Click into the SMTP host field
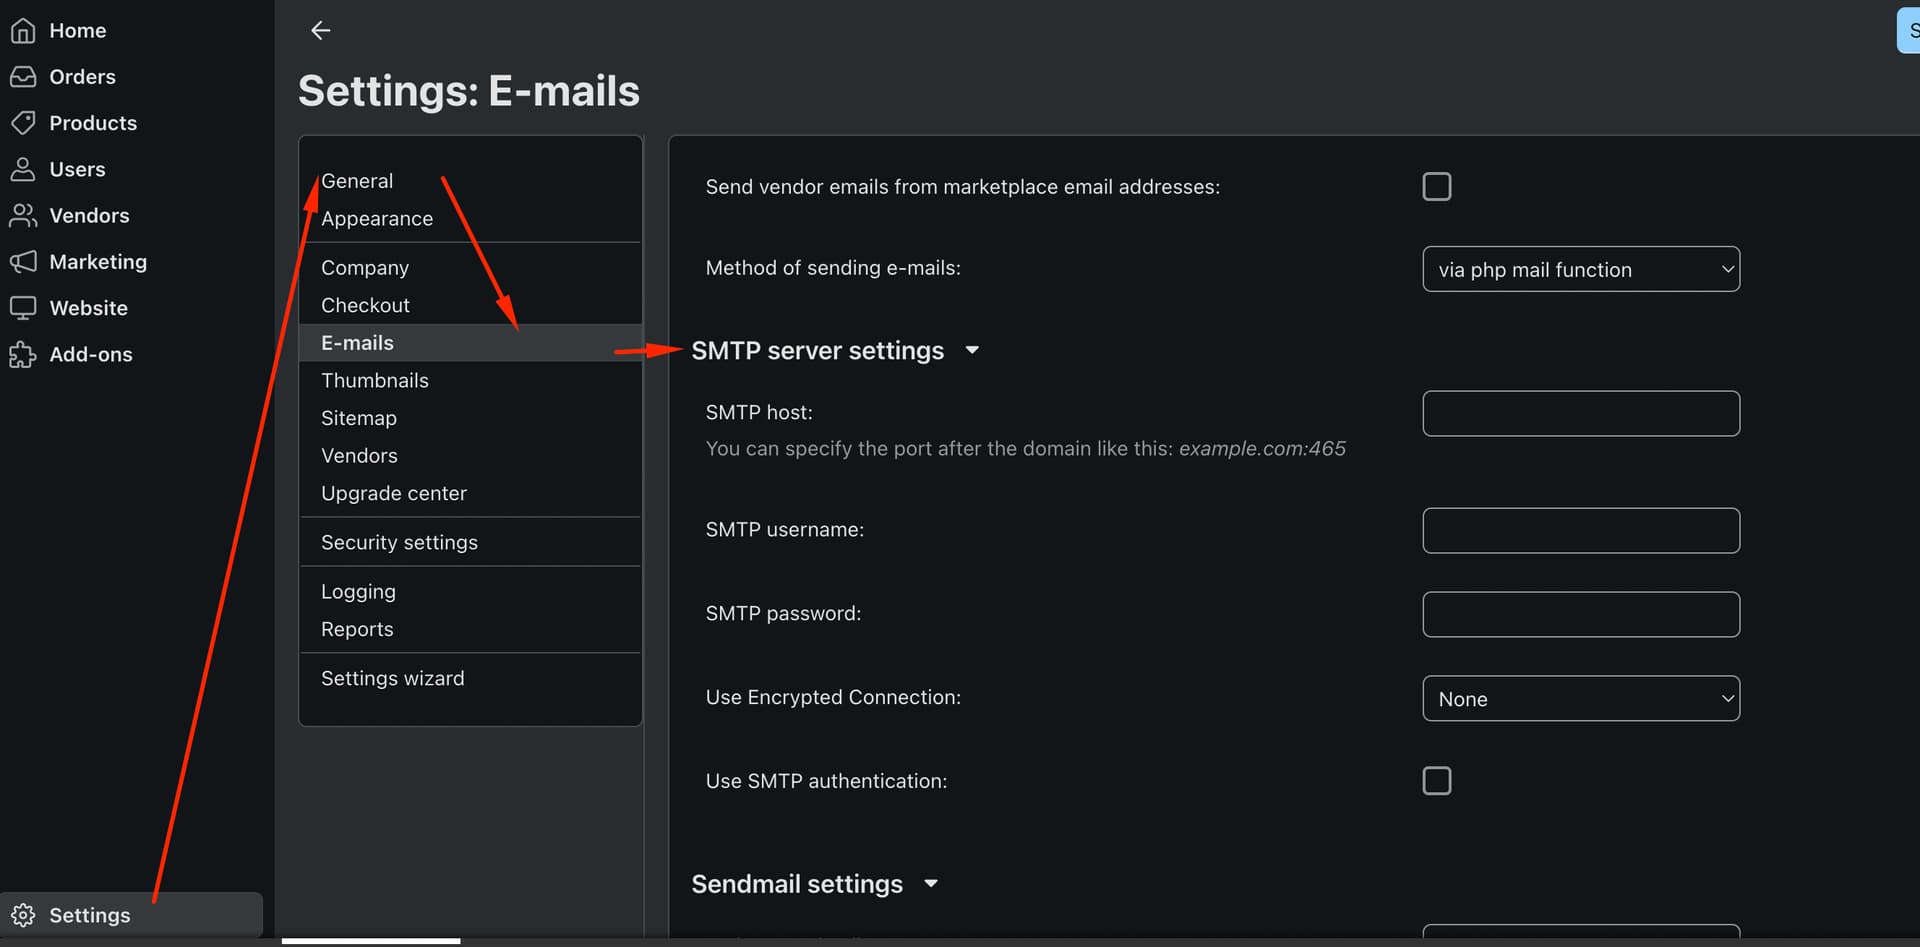This screenshot has height=947, width=1920. (1580, 414)
